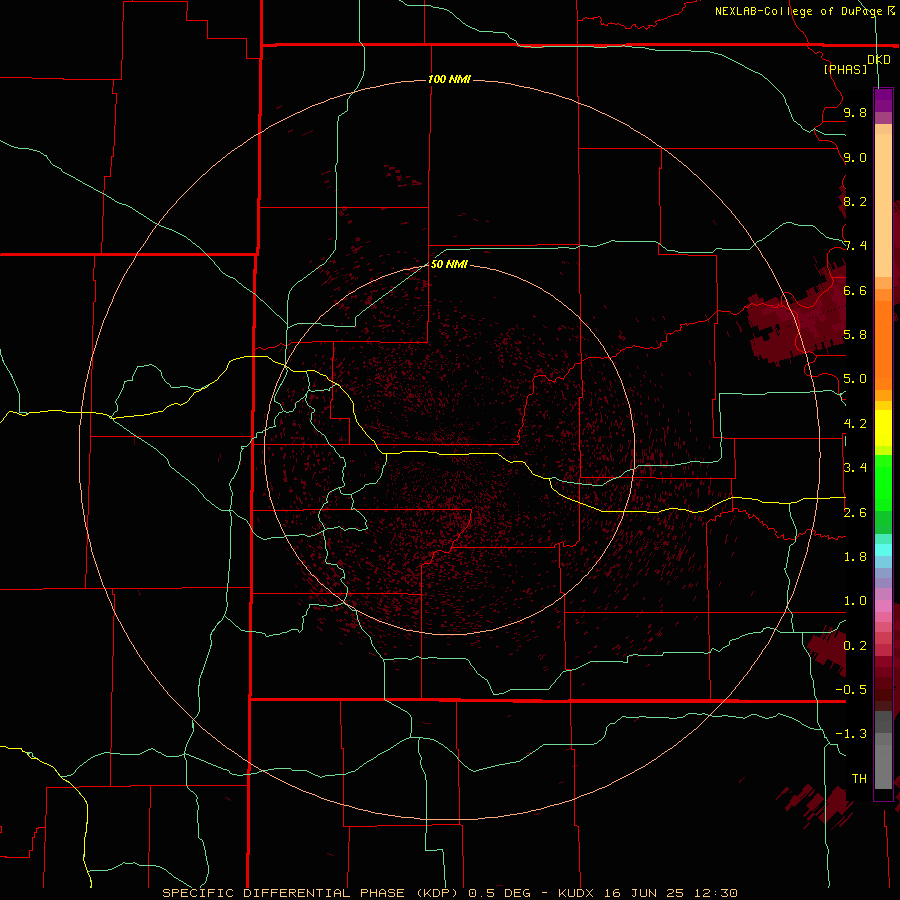Pick the bright yellow segment of color bar
The width and height of the screenshot is (900, 900).
[x=883, y=428]
